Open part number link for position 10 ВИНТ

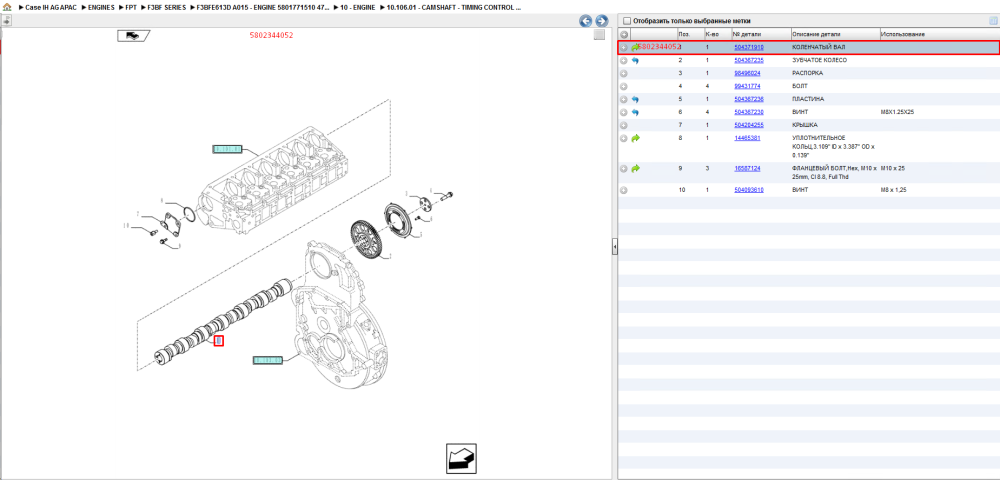pyautogui.click(x=749, y=190)
